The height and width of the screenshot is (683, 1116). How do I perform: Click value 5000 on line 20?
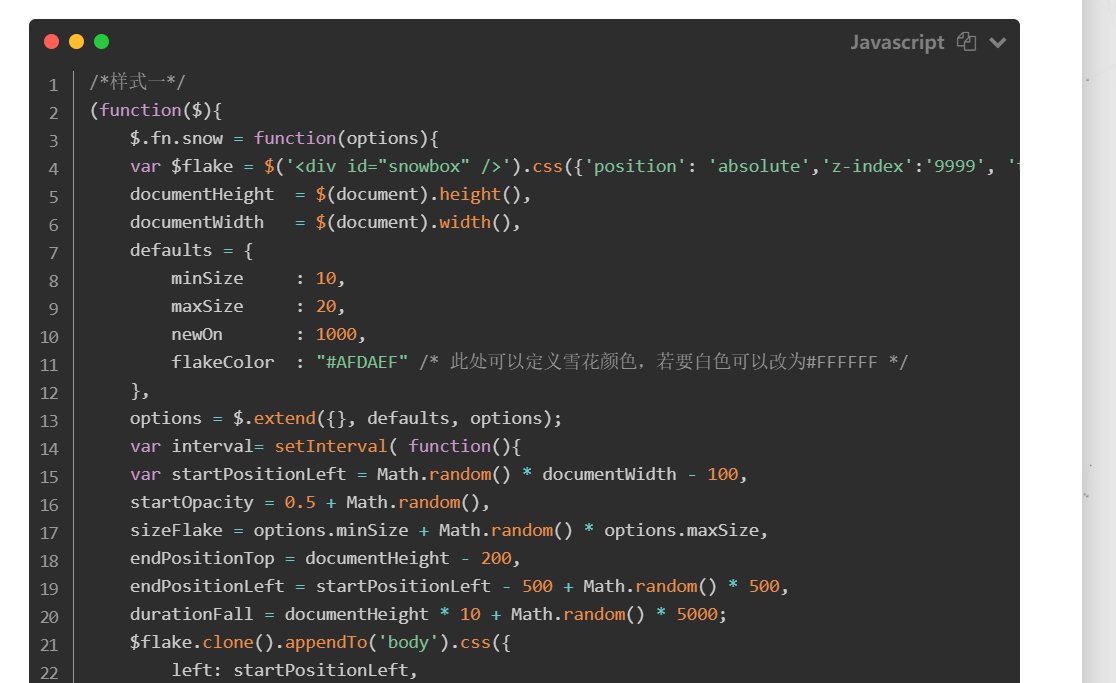point(697,614)
